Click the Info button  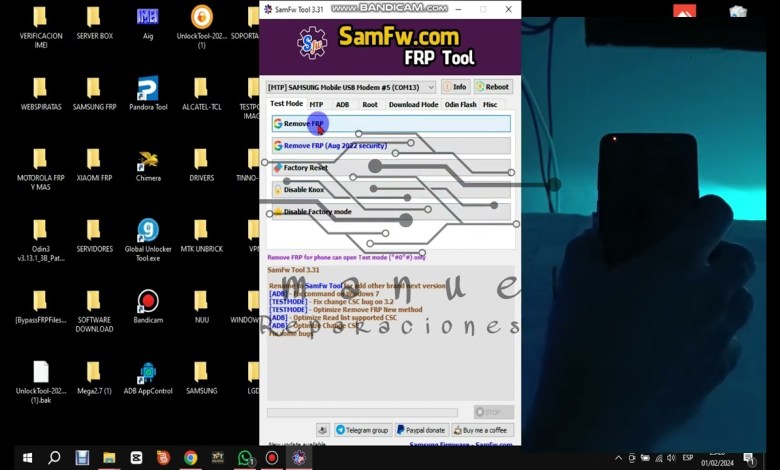(x=455, y=87)
